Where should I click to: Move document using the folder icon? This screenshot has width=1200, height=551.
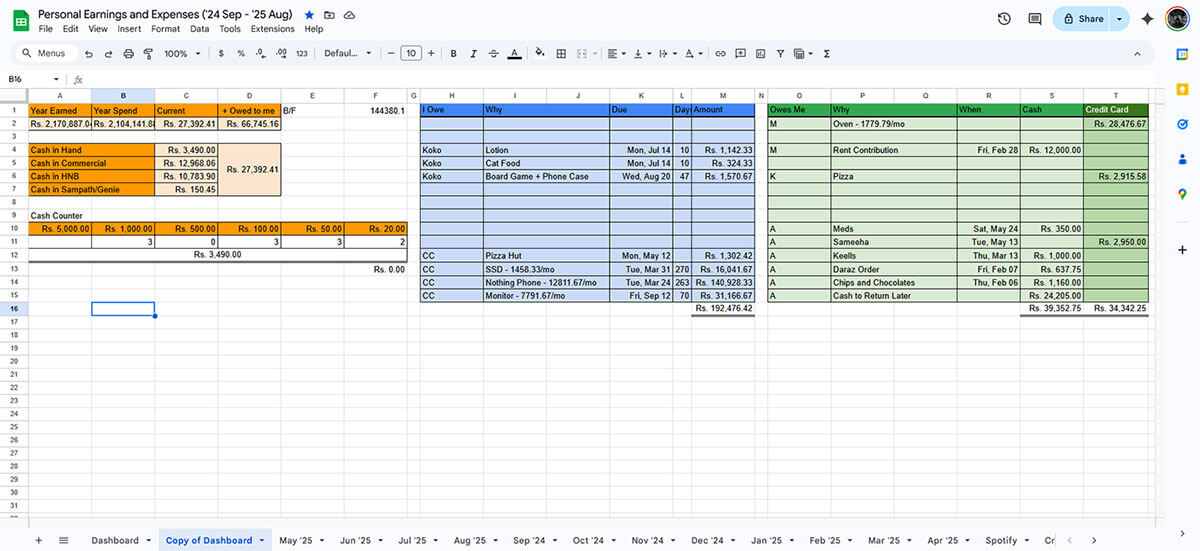(329, 15)
